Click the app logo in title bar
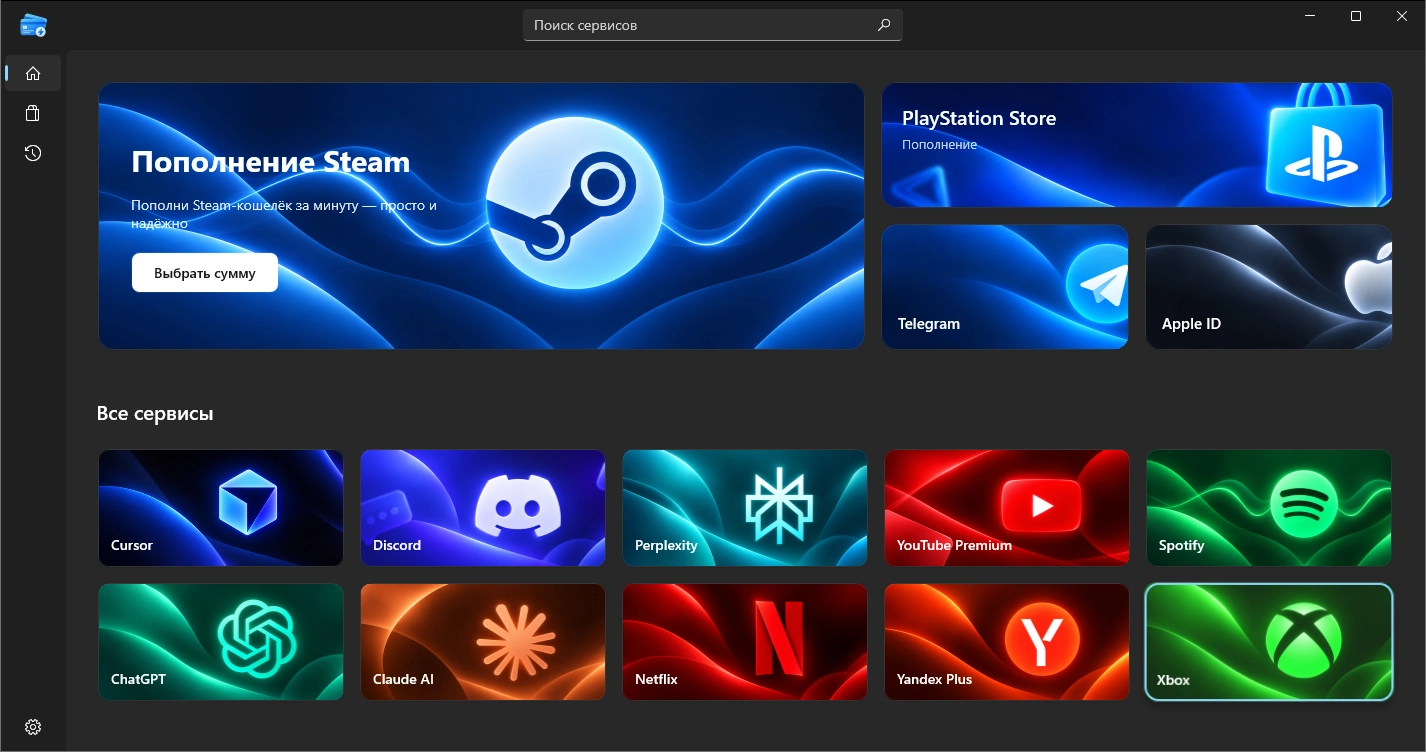The image size is (1426, 752). click(33, 25)
